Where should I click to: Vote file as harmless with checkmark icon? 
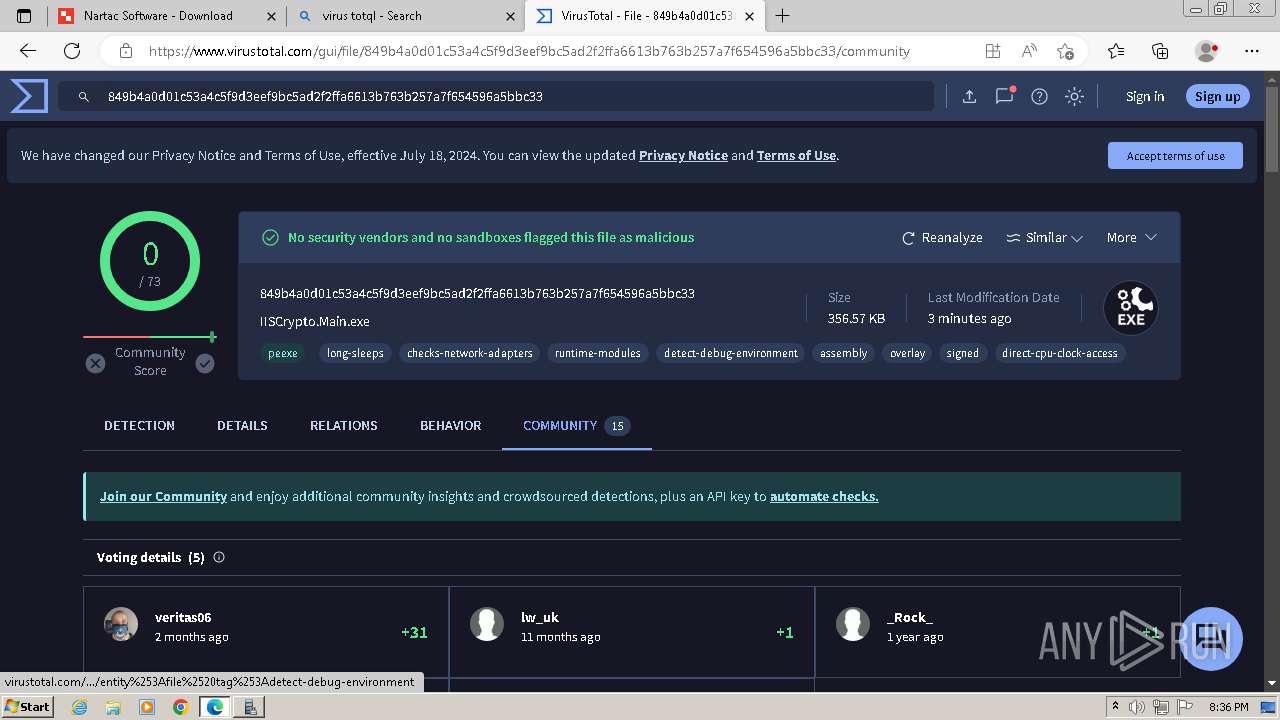[205, 363]
